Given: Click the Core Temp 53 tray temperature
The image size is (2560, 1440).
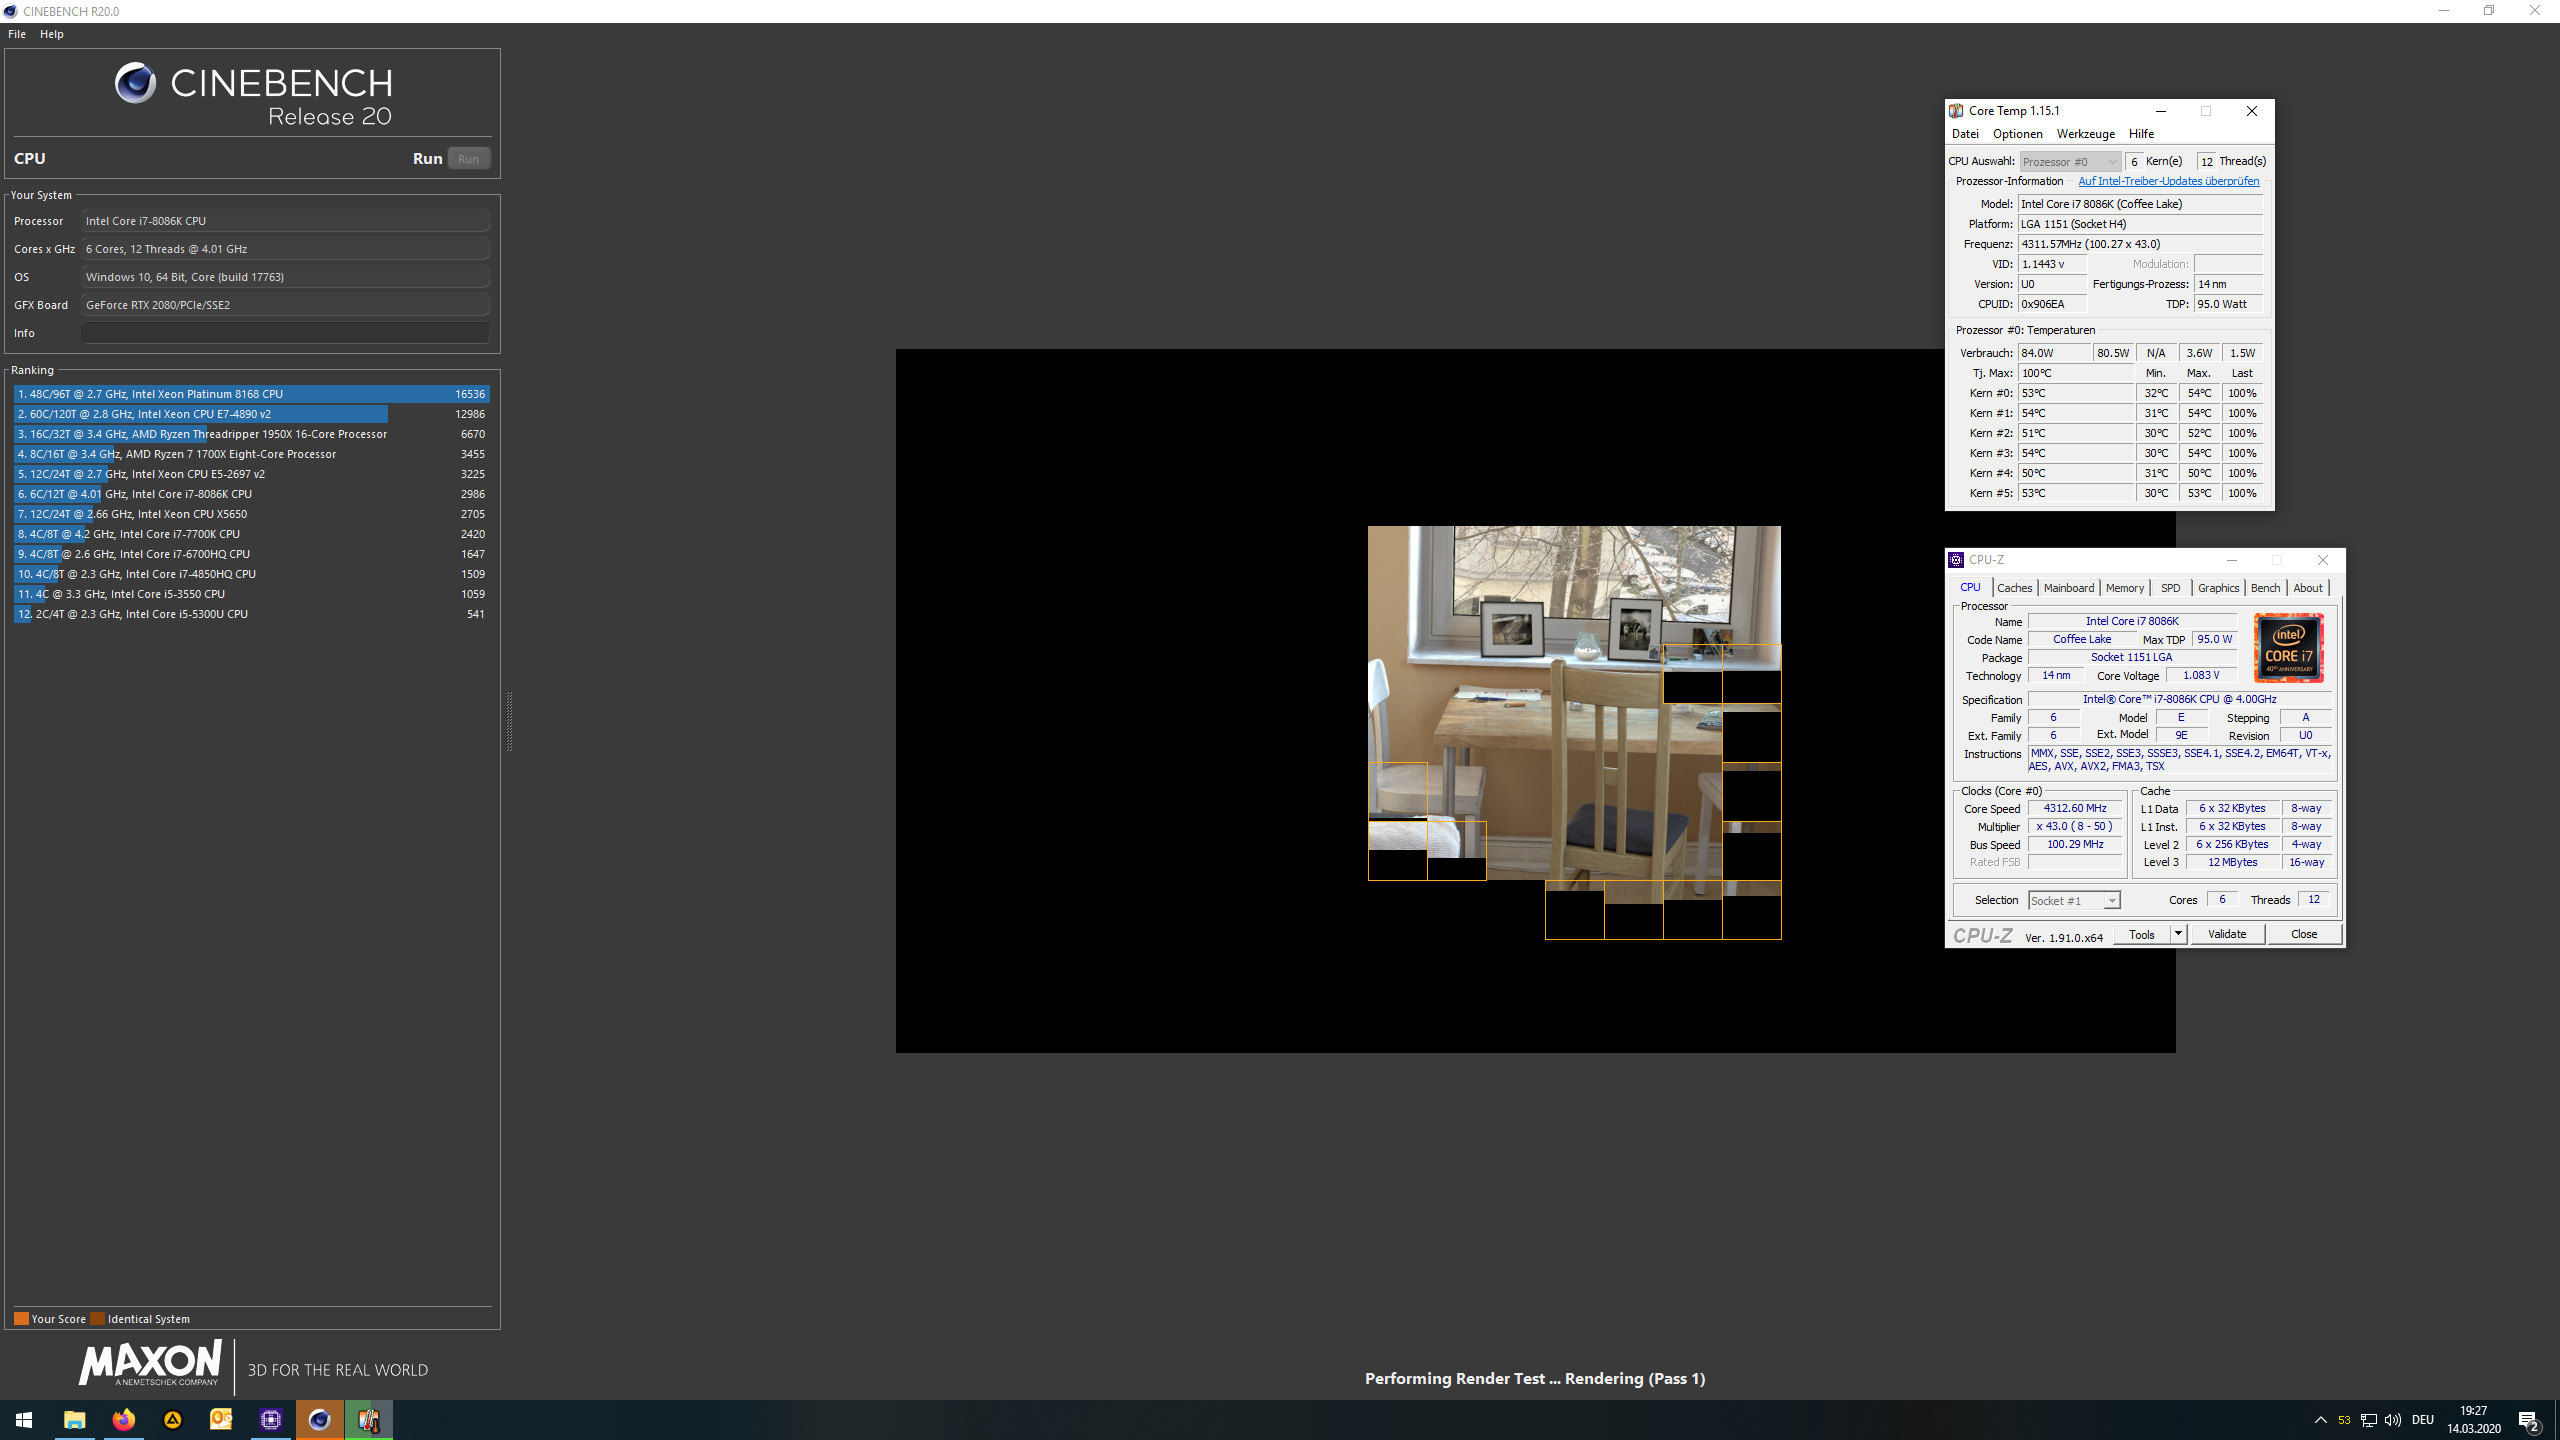Looking at the screenshot, I should coord(2344,1420).
